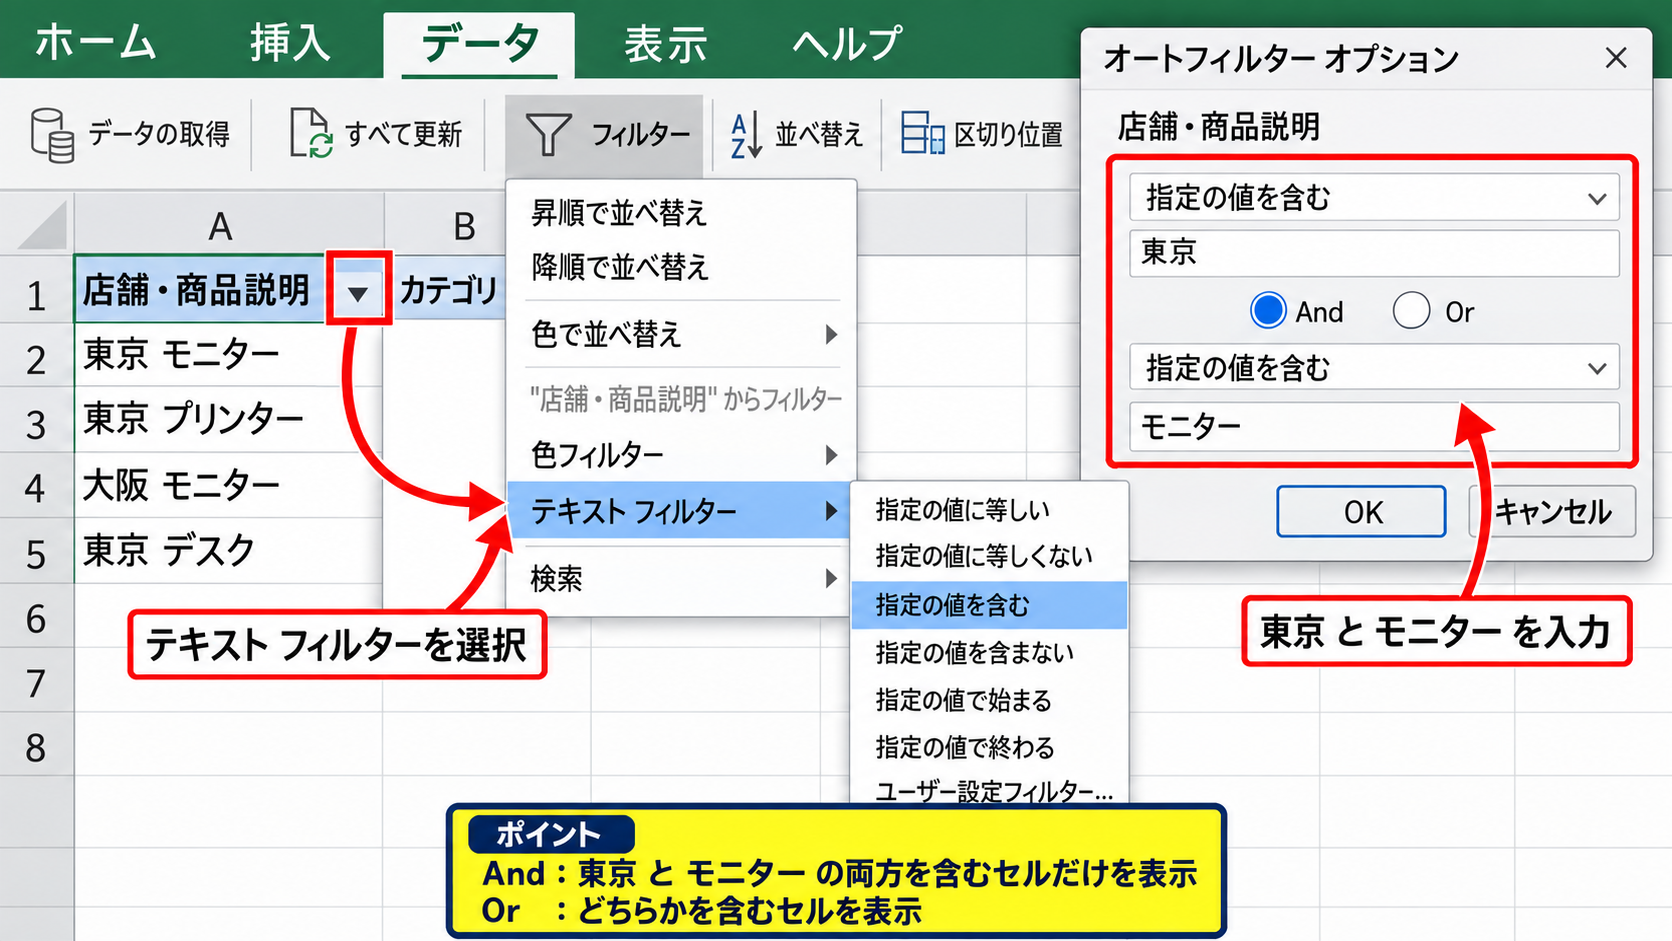Image resolution: width=1672 pixels, height=941 pixels.
Task: Select 指定の値に等しくない in the submenu
Action: click(989, 556)
